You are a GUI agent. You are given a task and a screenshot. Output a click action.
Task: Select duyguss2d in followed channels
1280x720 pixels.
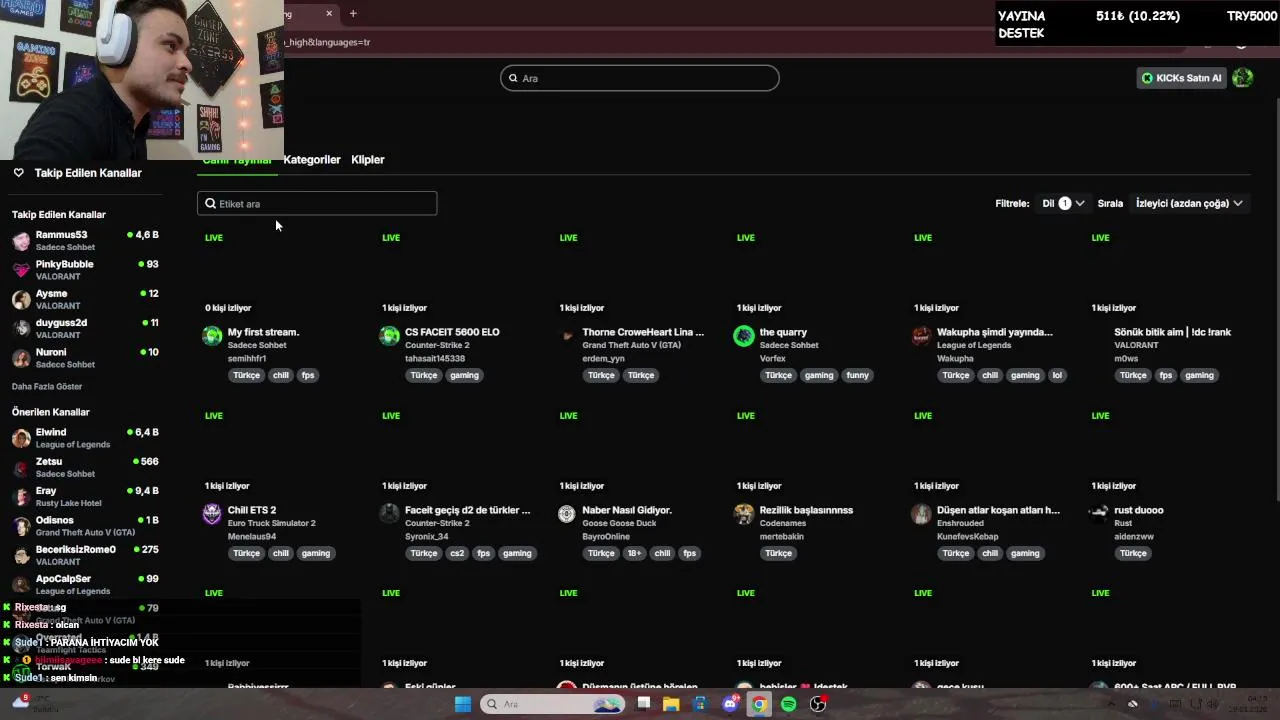tap(86, 328)
